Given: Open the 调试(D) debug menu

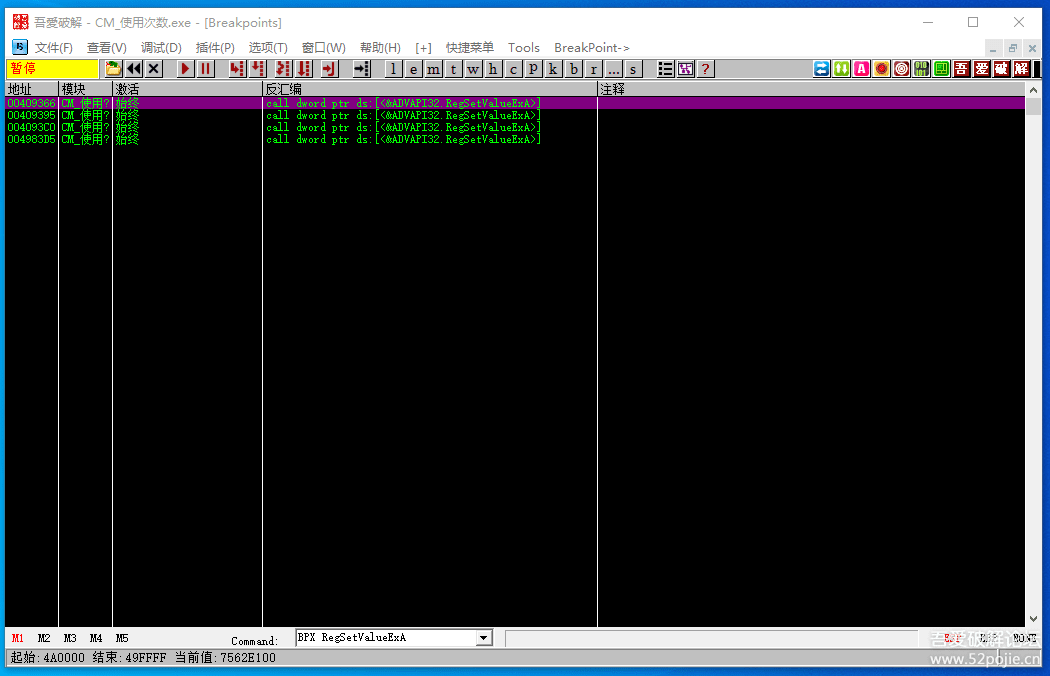Looking at the screenshot, I should (x=161, y=48).
